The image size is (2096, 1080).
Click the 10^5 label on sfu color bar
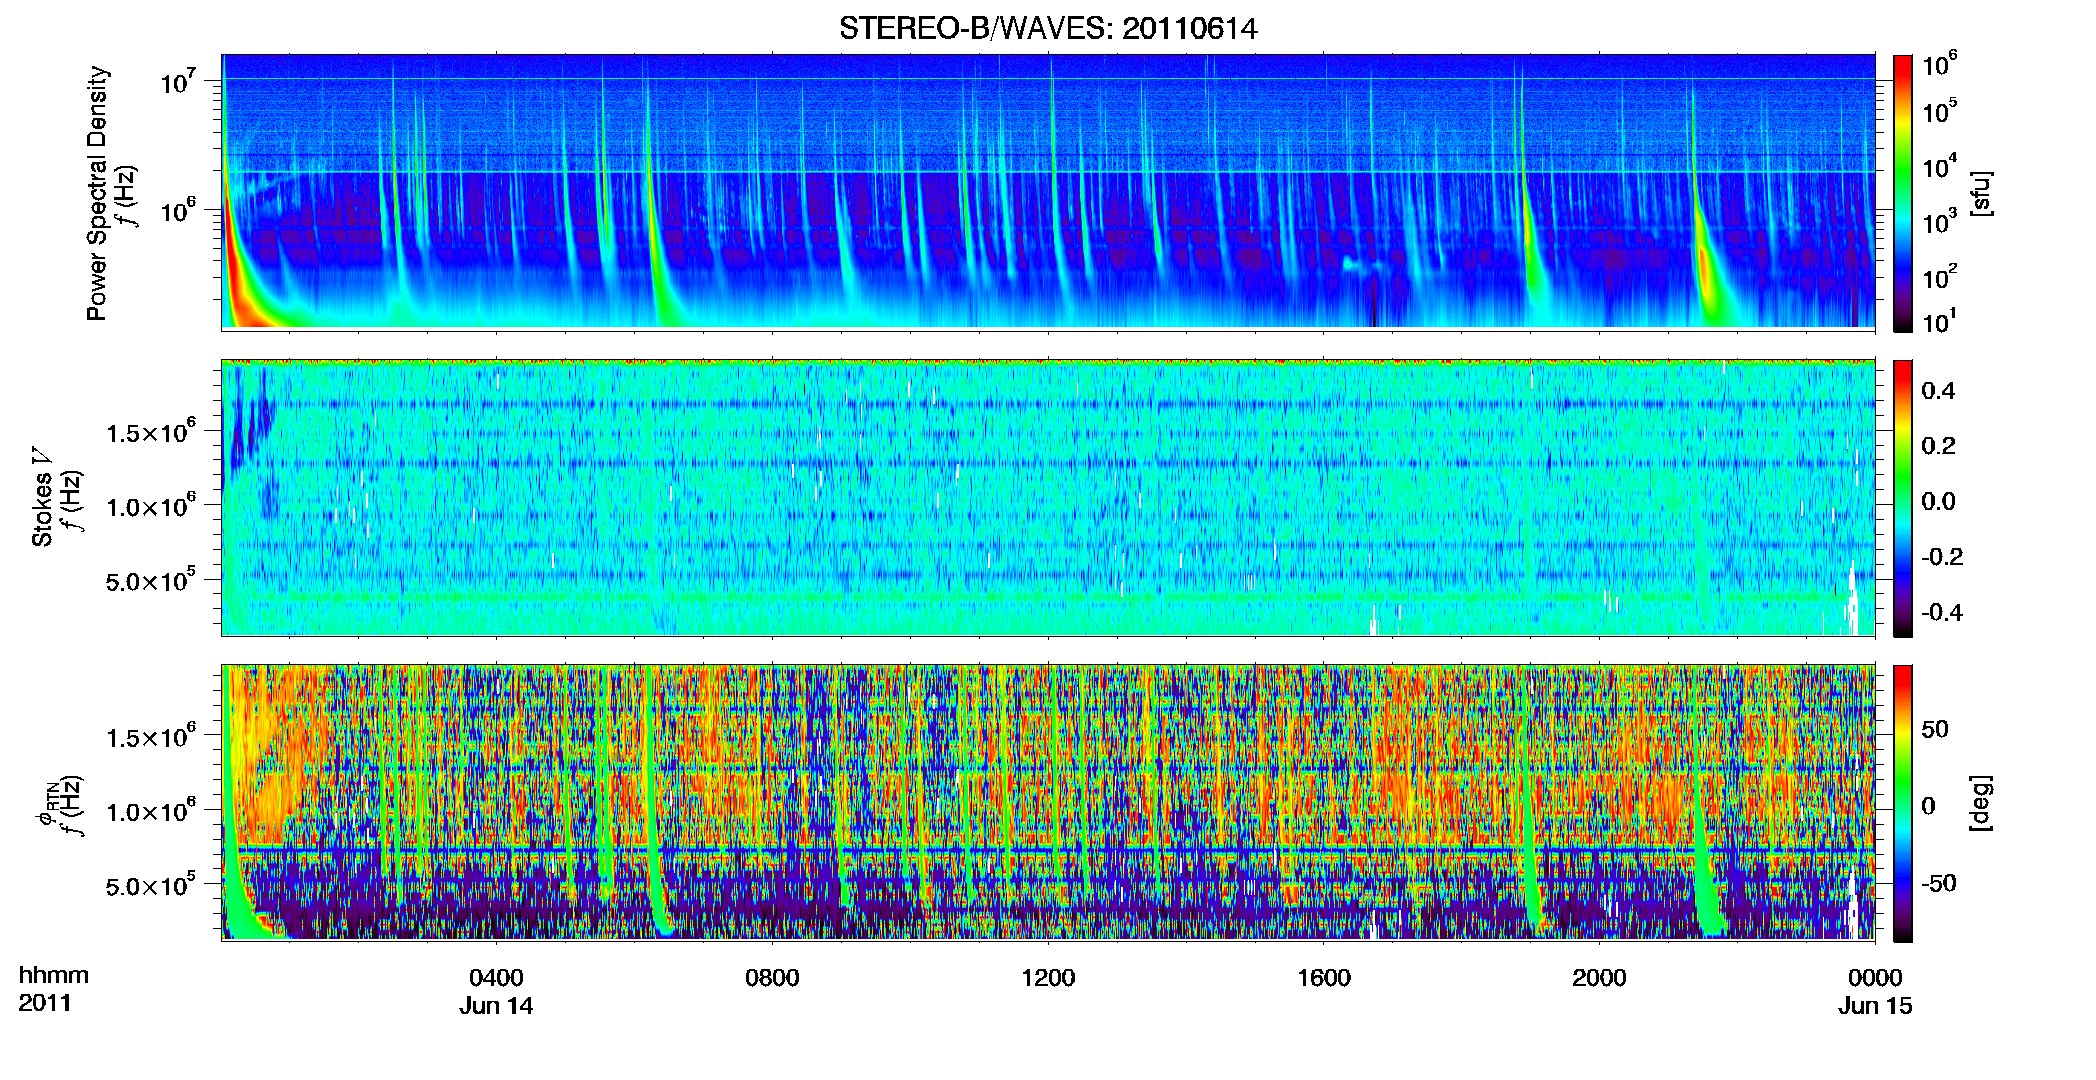[x=1939, y=111]
